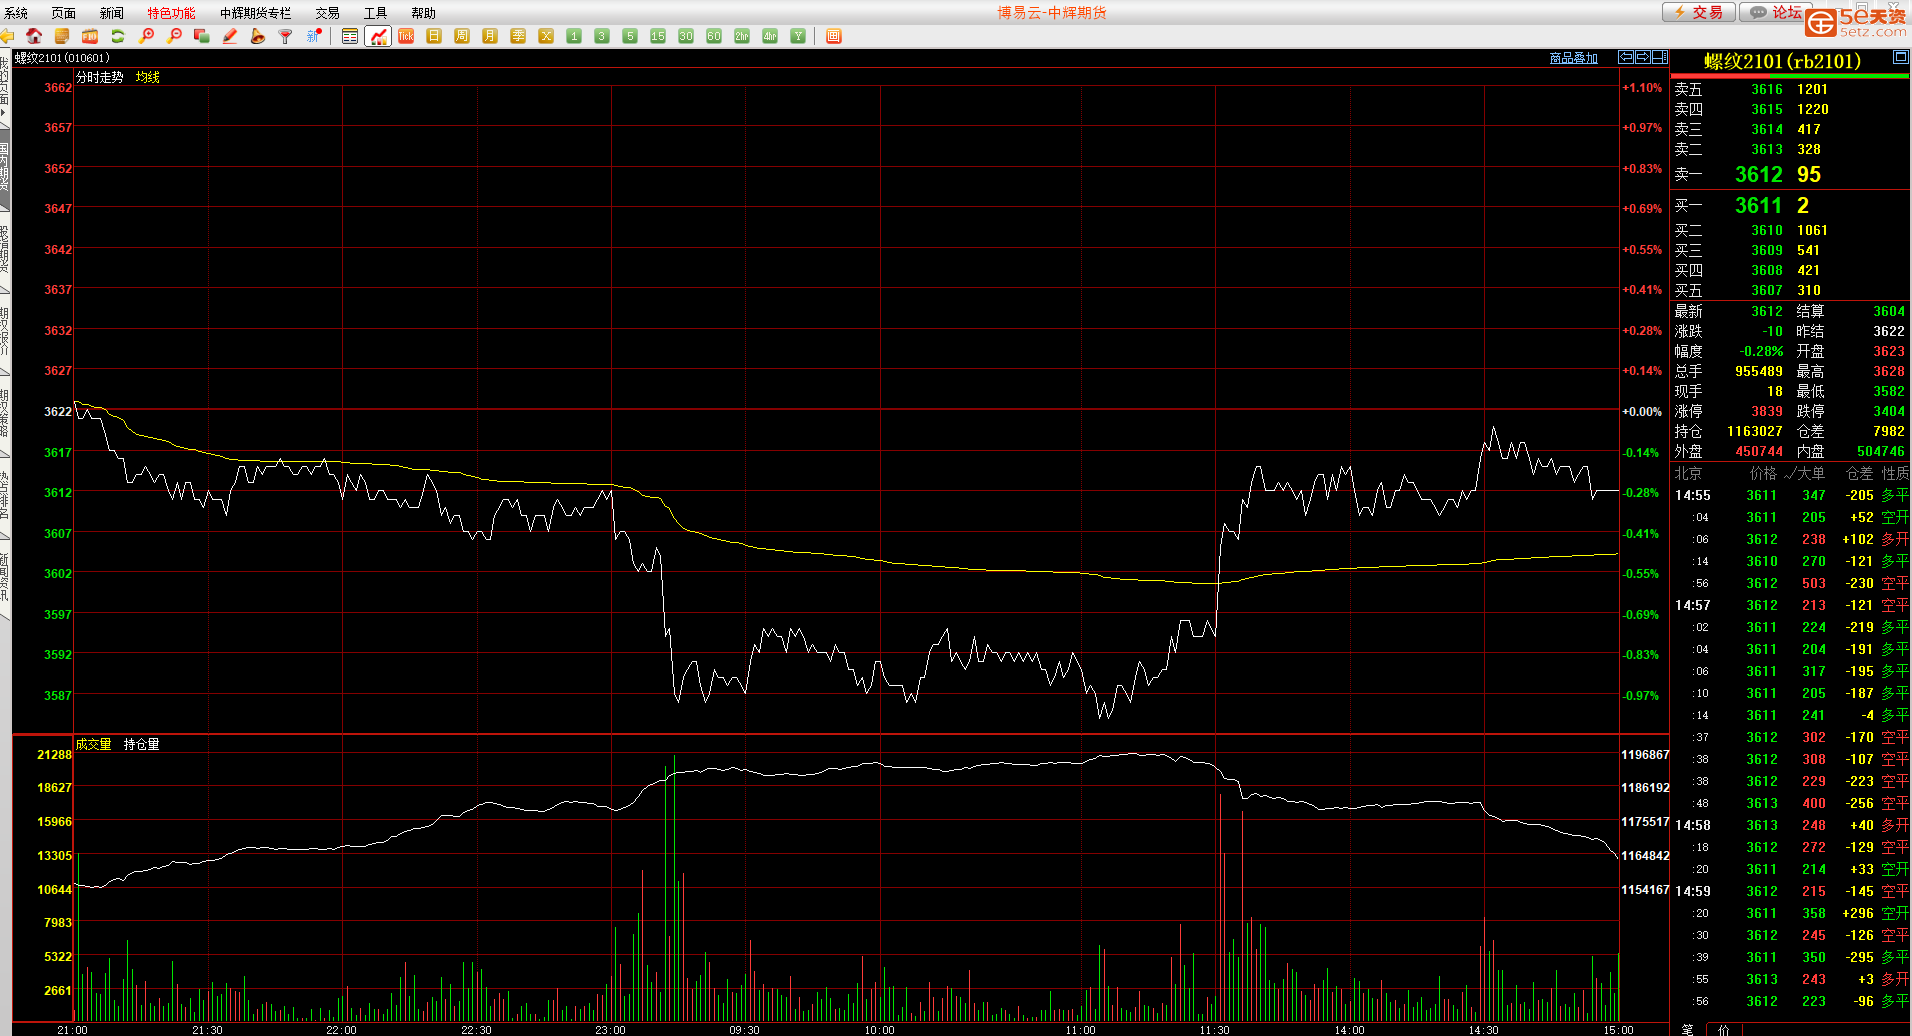1912x1036 pixels.
Task: Click the 持仓量 label in volume panel
Action: [141, 744]
